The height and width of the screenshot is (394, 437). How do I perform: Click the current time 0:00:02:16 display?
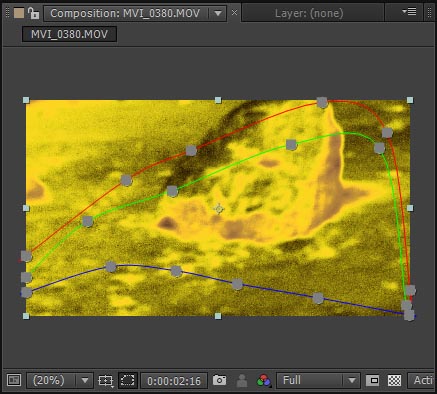[x=174, y=380]
